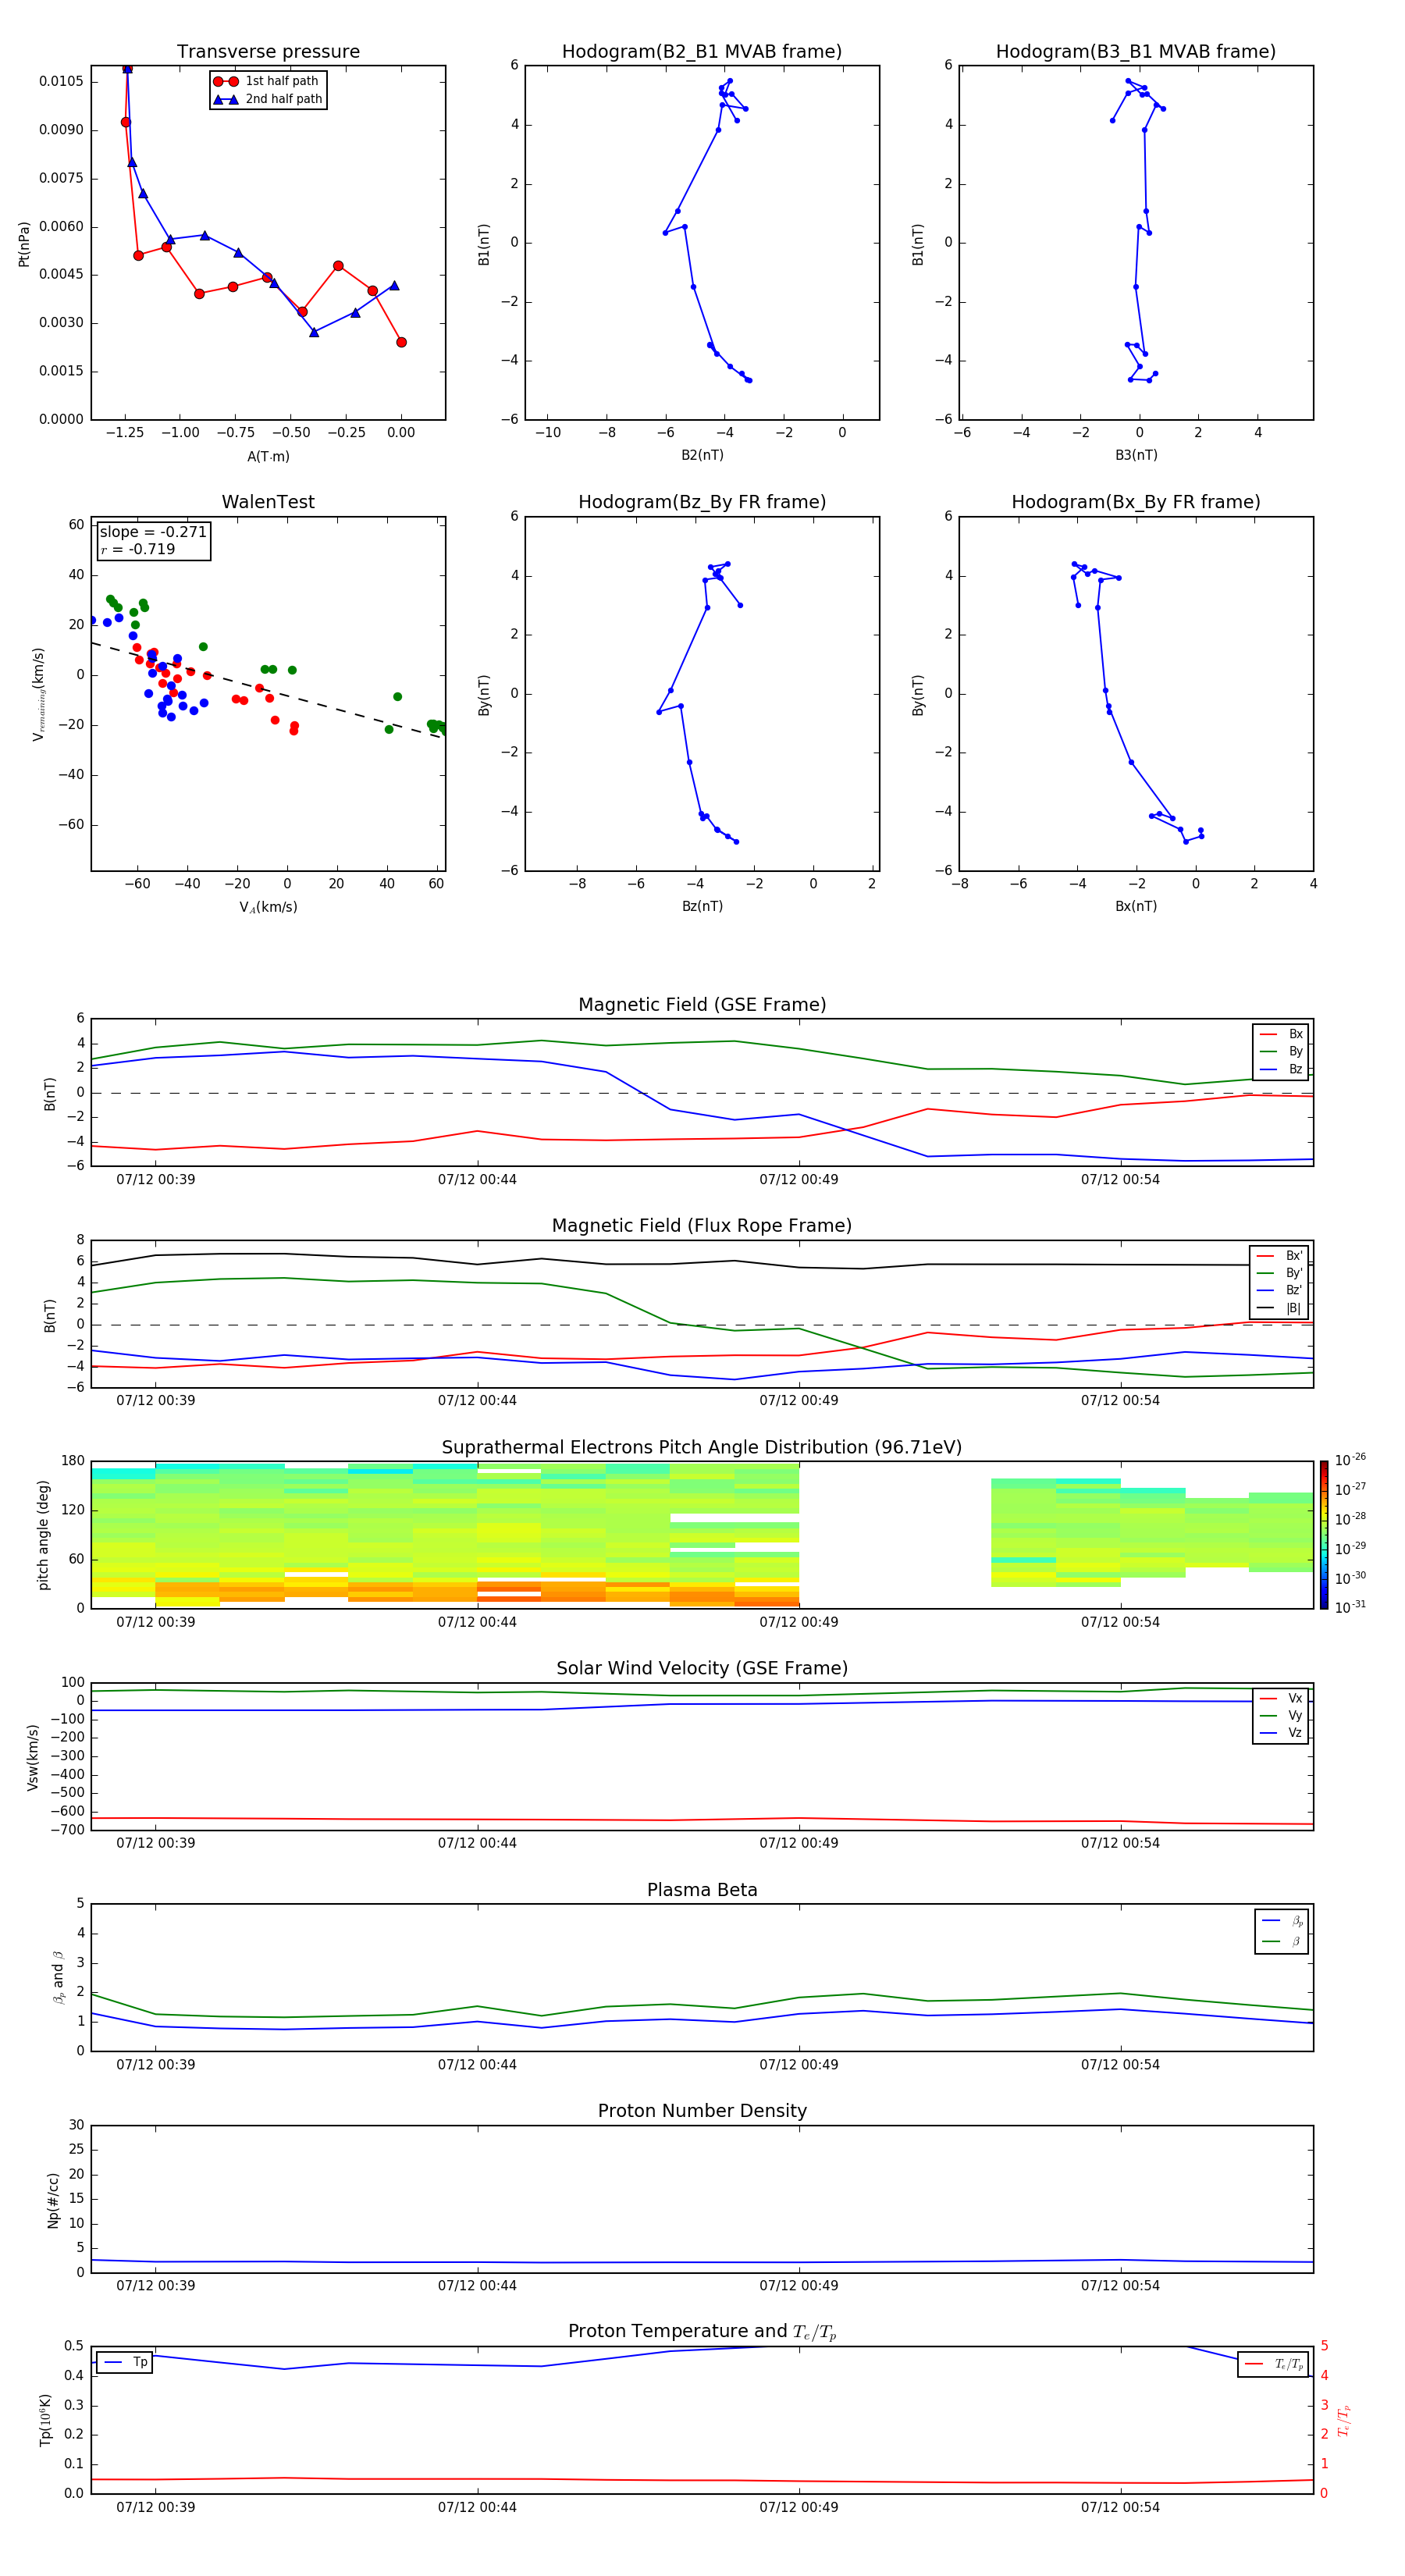Select the Vx entry in velocity legend
The image size is (1405, 2576).
1281,1698
